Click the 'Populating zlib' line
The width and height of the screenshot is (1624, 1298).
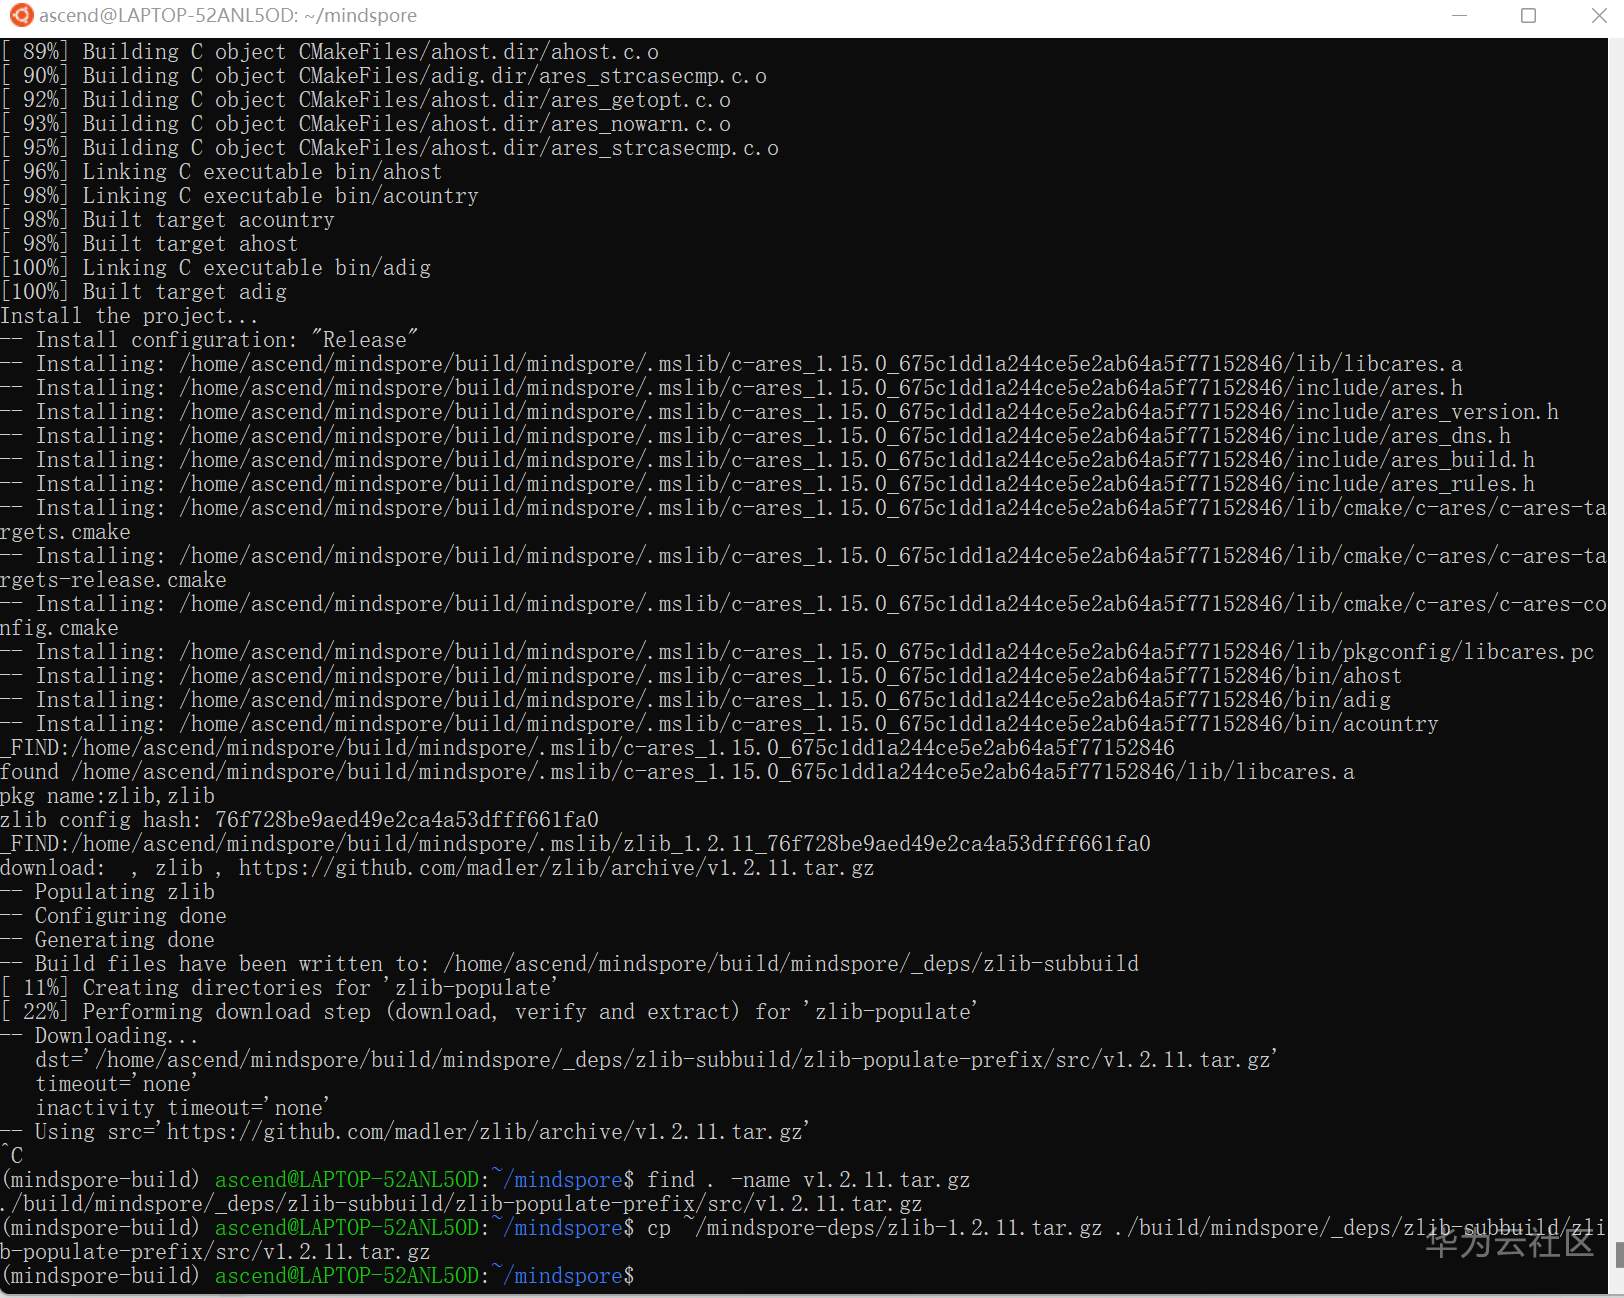[108, 892]
